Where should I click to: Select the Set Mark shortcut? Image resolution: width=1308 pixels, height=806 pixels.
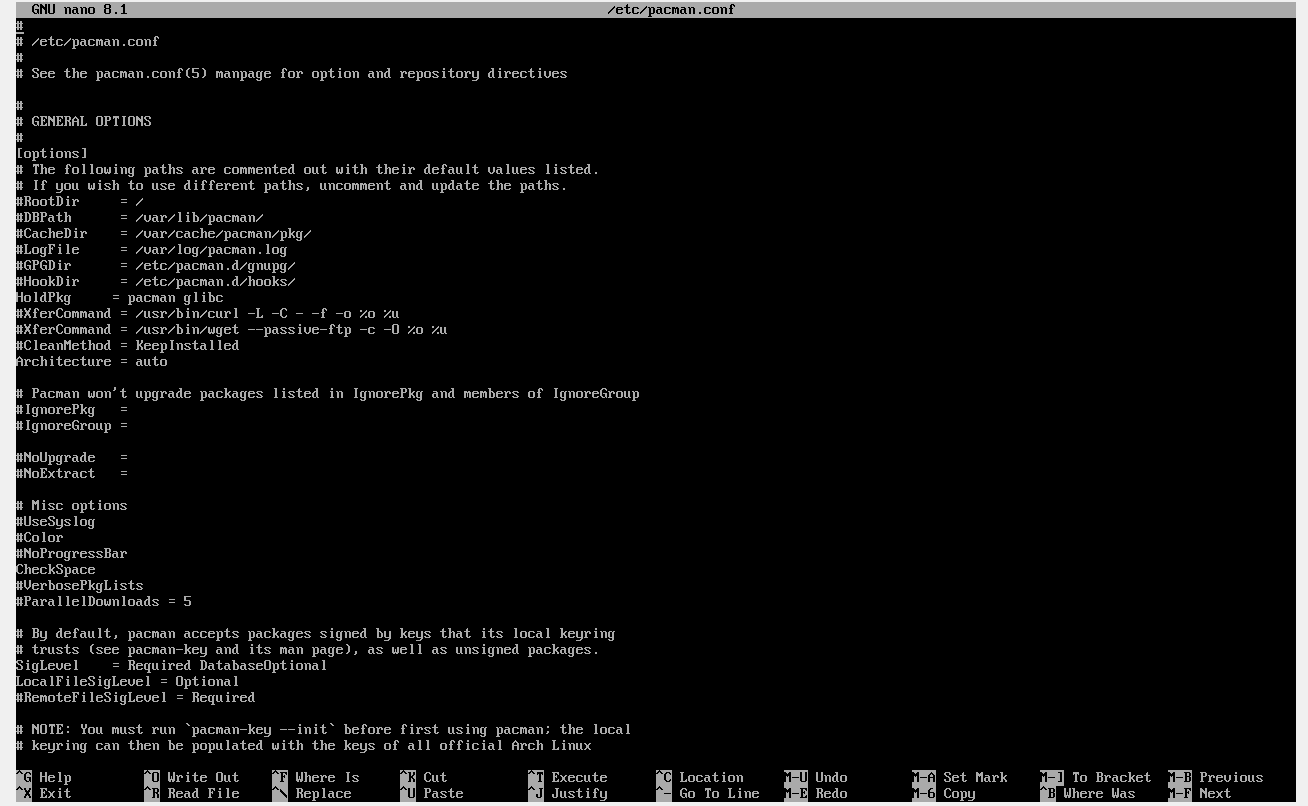pyautogui.click(x=974, y=777)
